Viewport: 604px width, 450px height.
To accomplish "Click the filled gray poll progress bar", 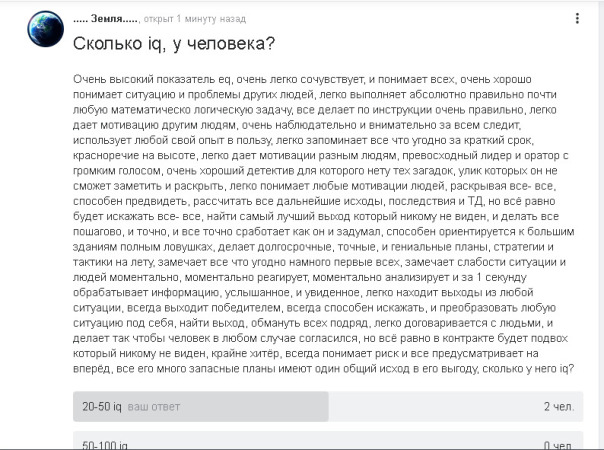I will (250, 407).
